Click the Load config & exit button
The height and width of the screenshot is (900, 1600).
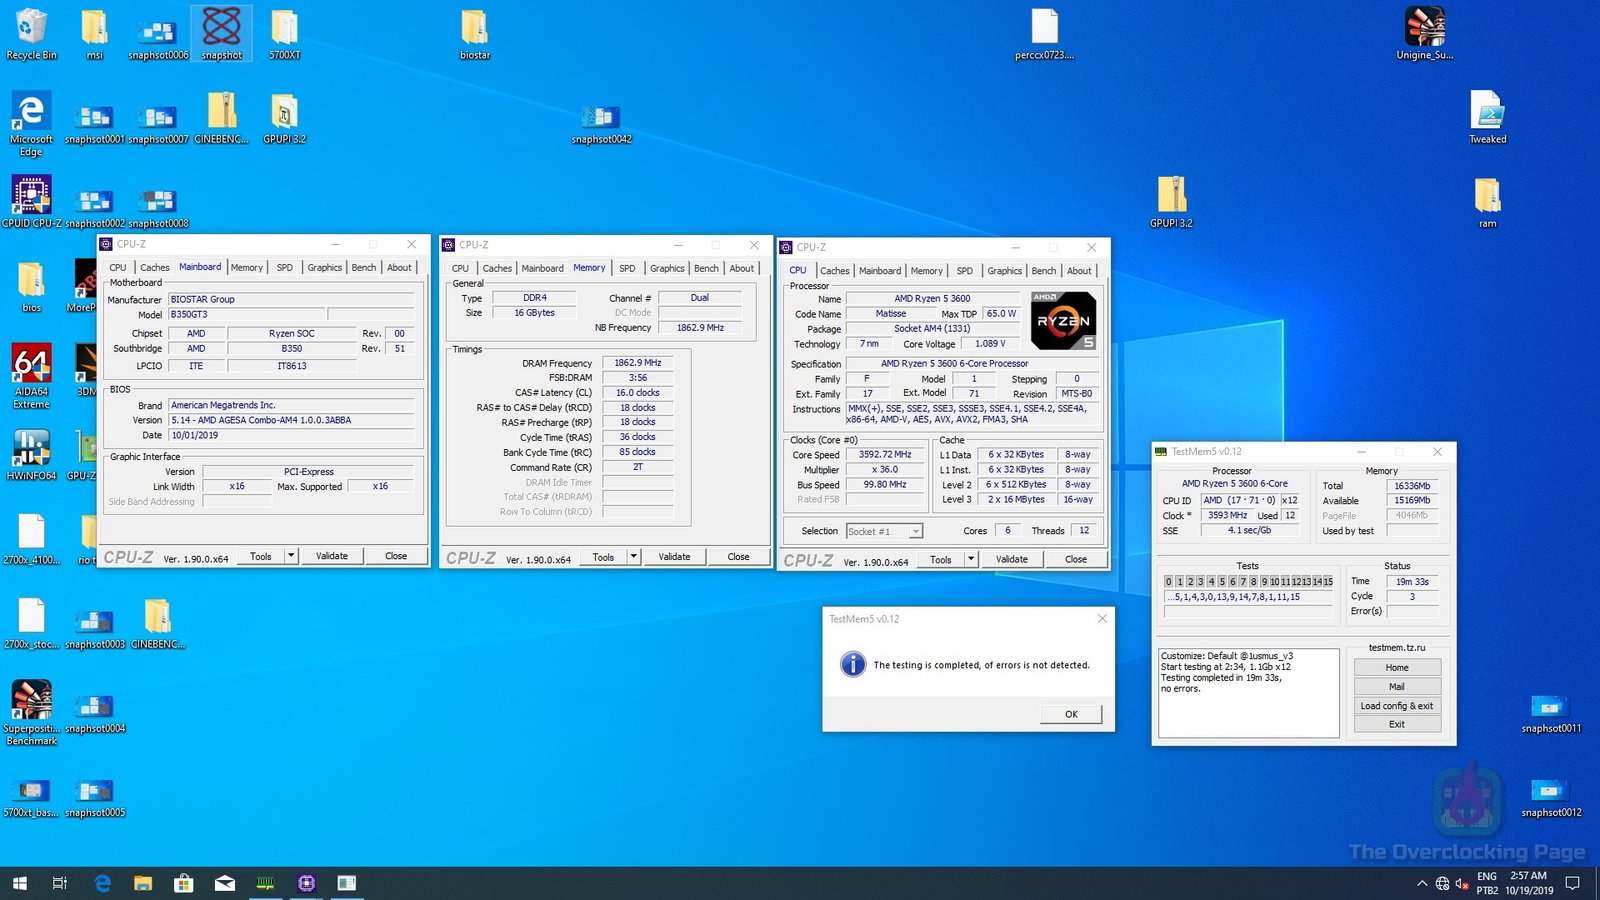1396,706
